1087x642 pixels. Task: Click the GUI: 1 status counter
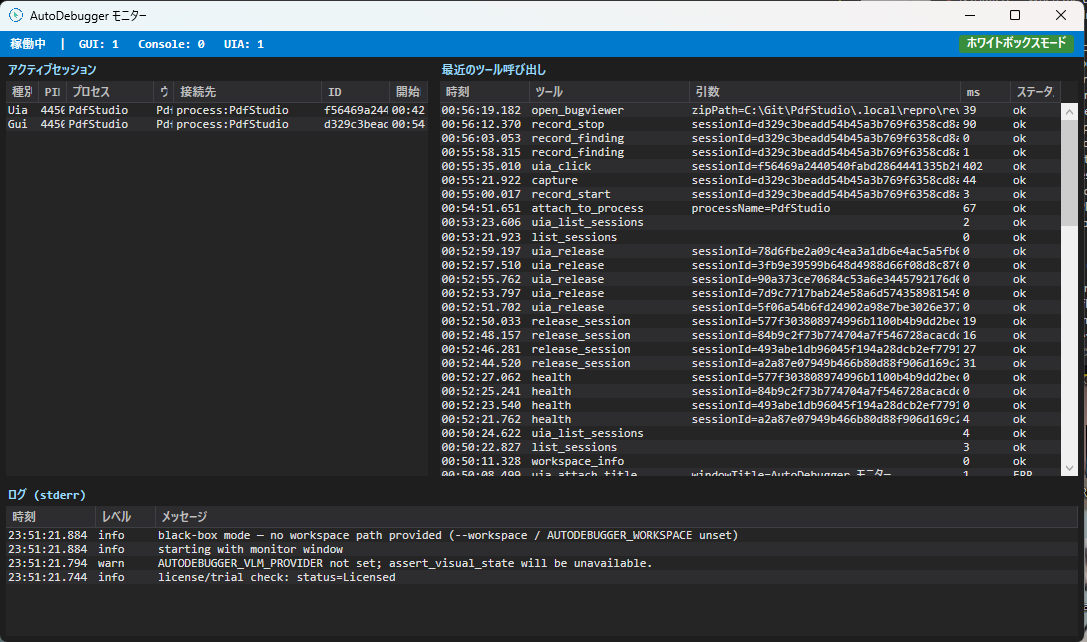point(98,44)
